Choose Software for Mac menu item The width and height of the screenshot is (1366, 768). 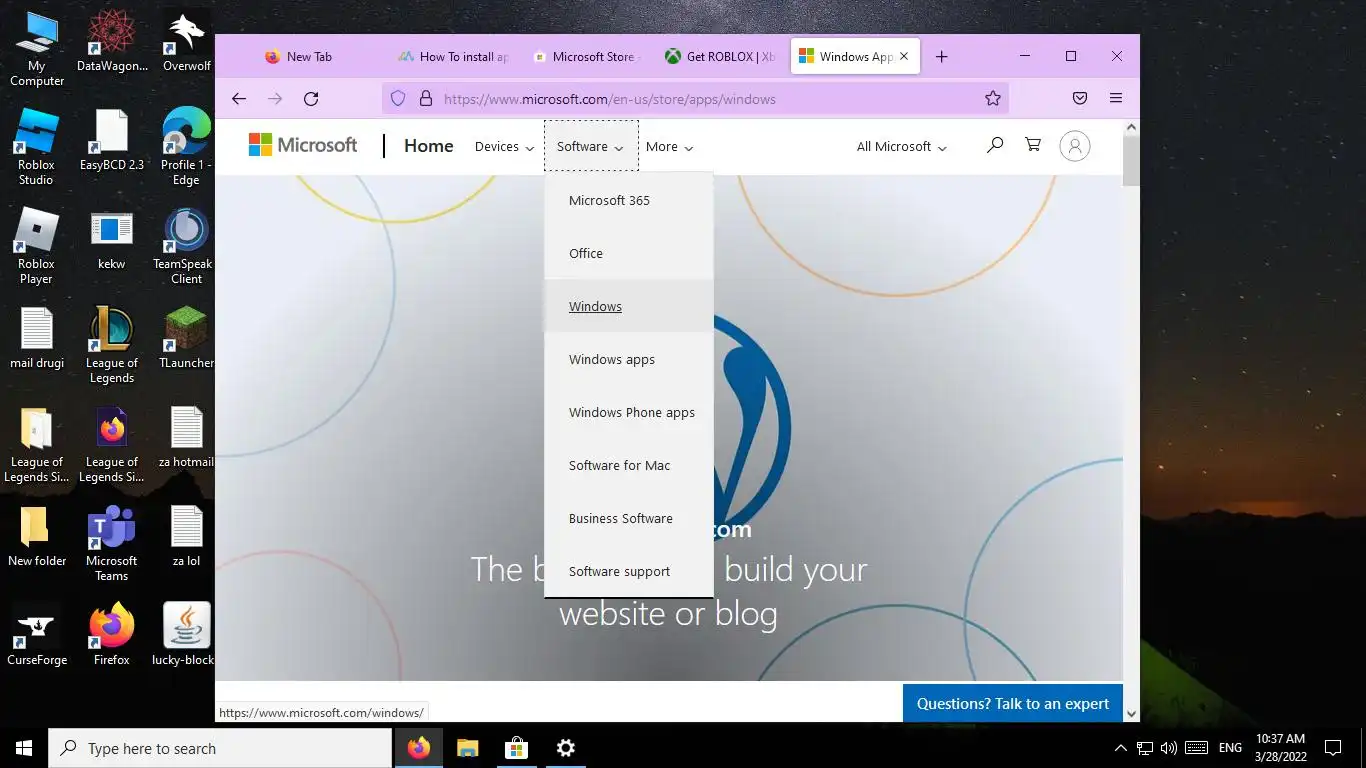[629, 465]
